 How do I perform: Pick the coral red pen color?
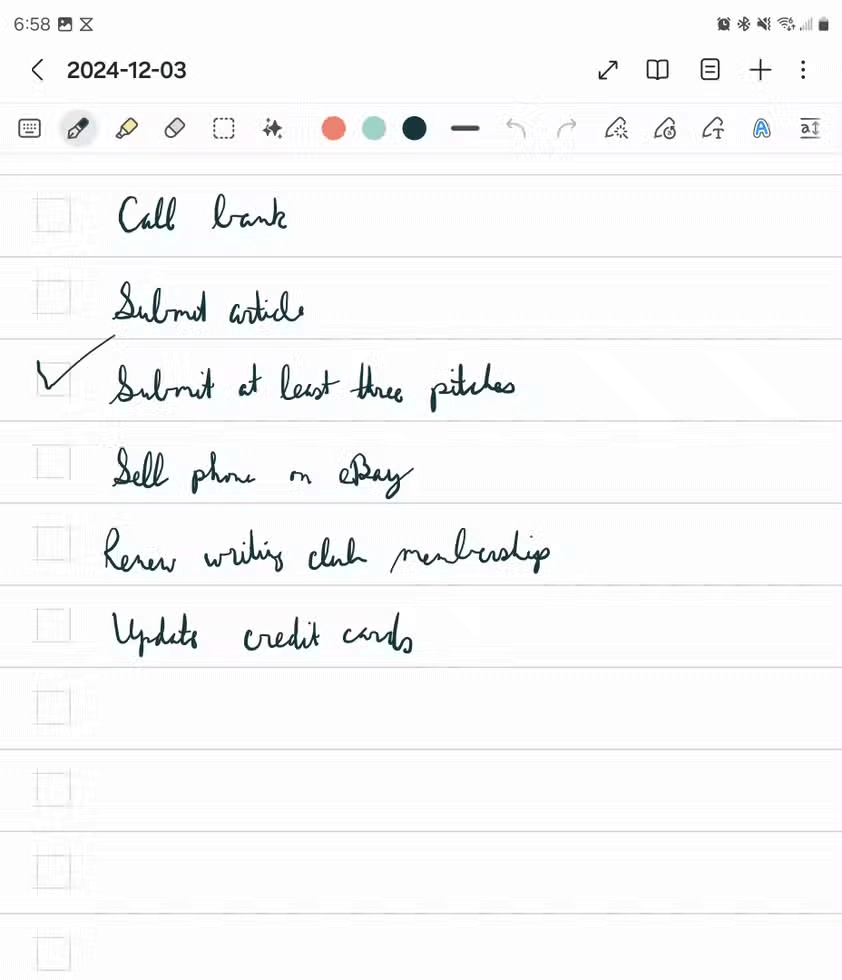[333, 129]
